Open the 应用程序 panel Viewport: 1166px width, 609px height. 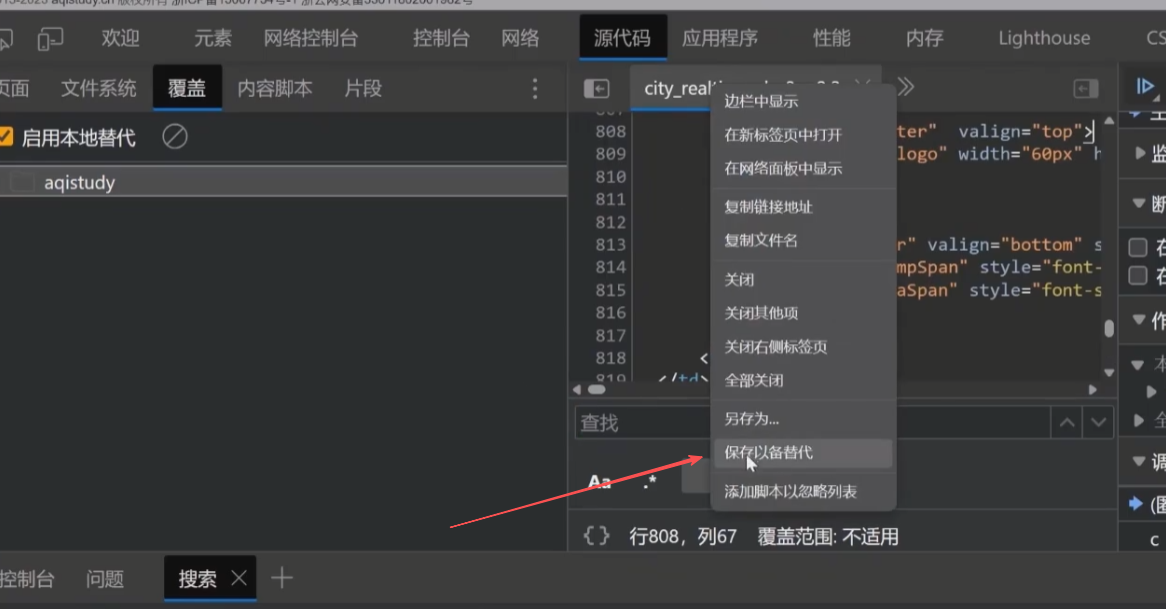coord(720,38)
